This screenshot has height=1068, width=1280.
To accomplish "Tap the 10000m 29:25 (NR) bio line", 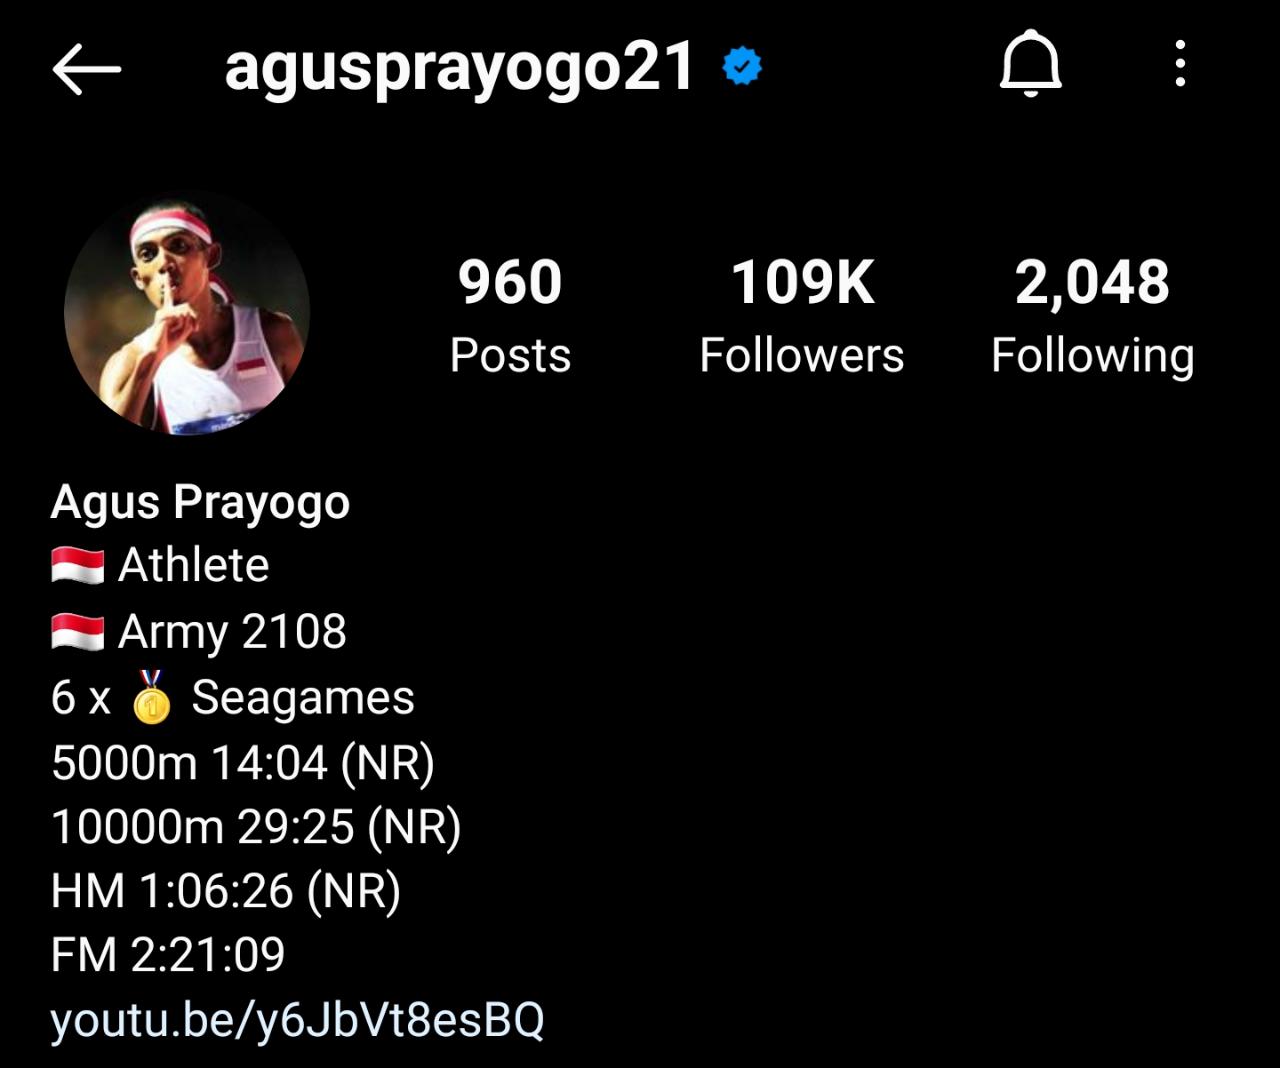I will click(x=256, y=828).
